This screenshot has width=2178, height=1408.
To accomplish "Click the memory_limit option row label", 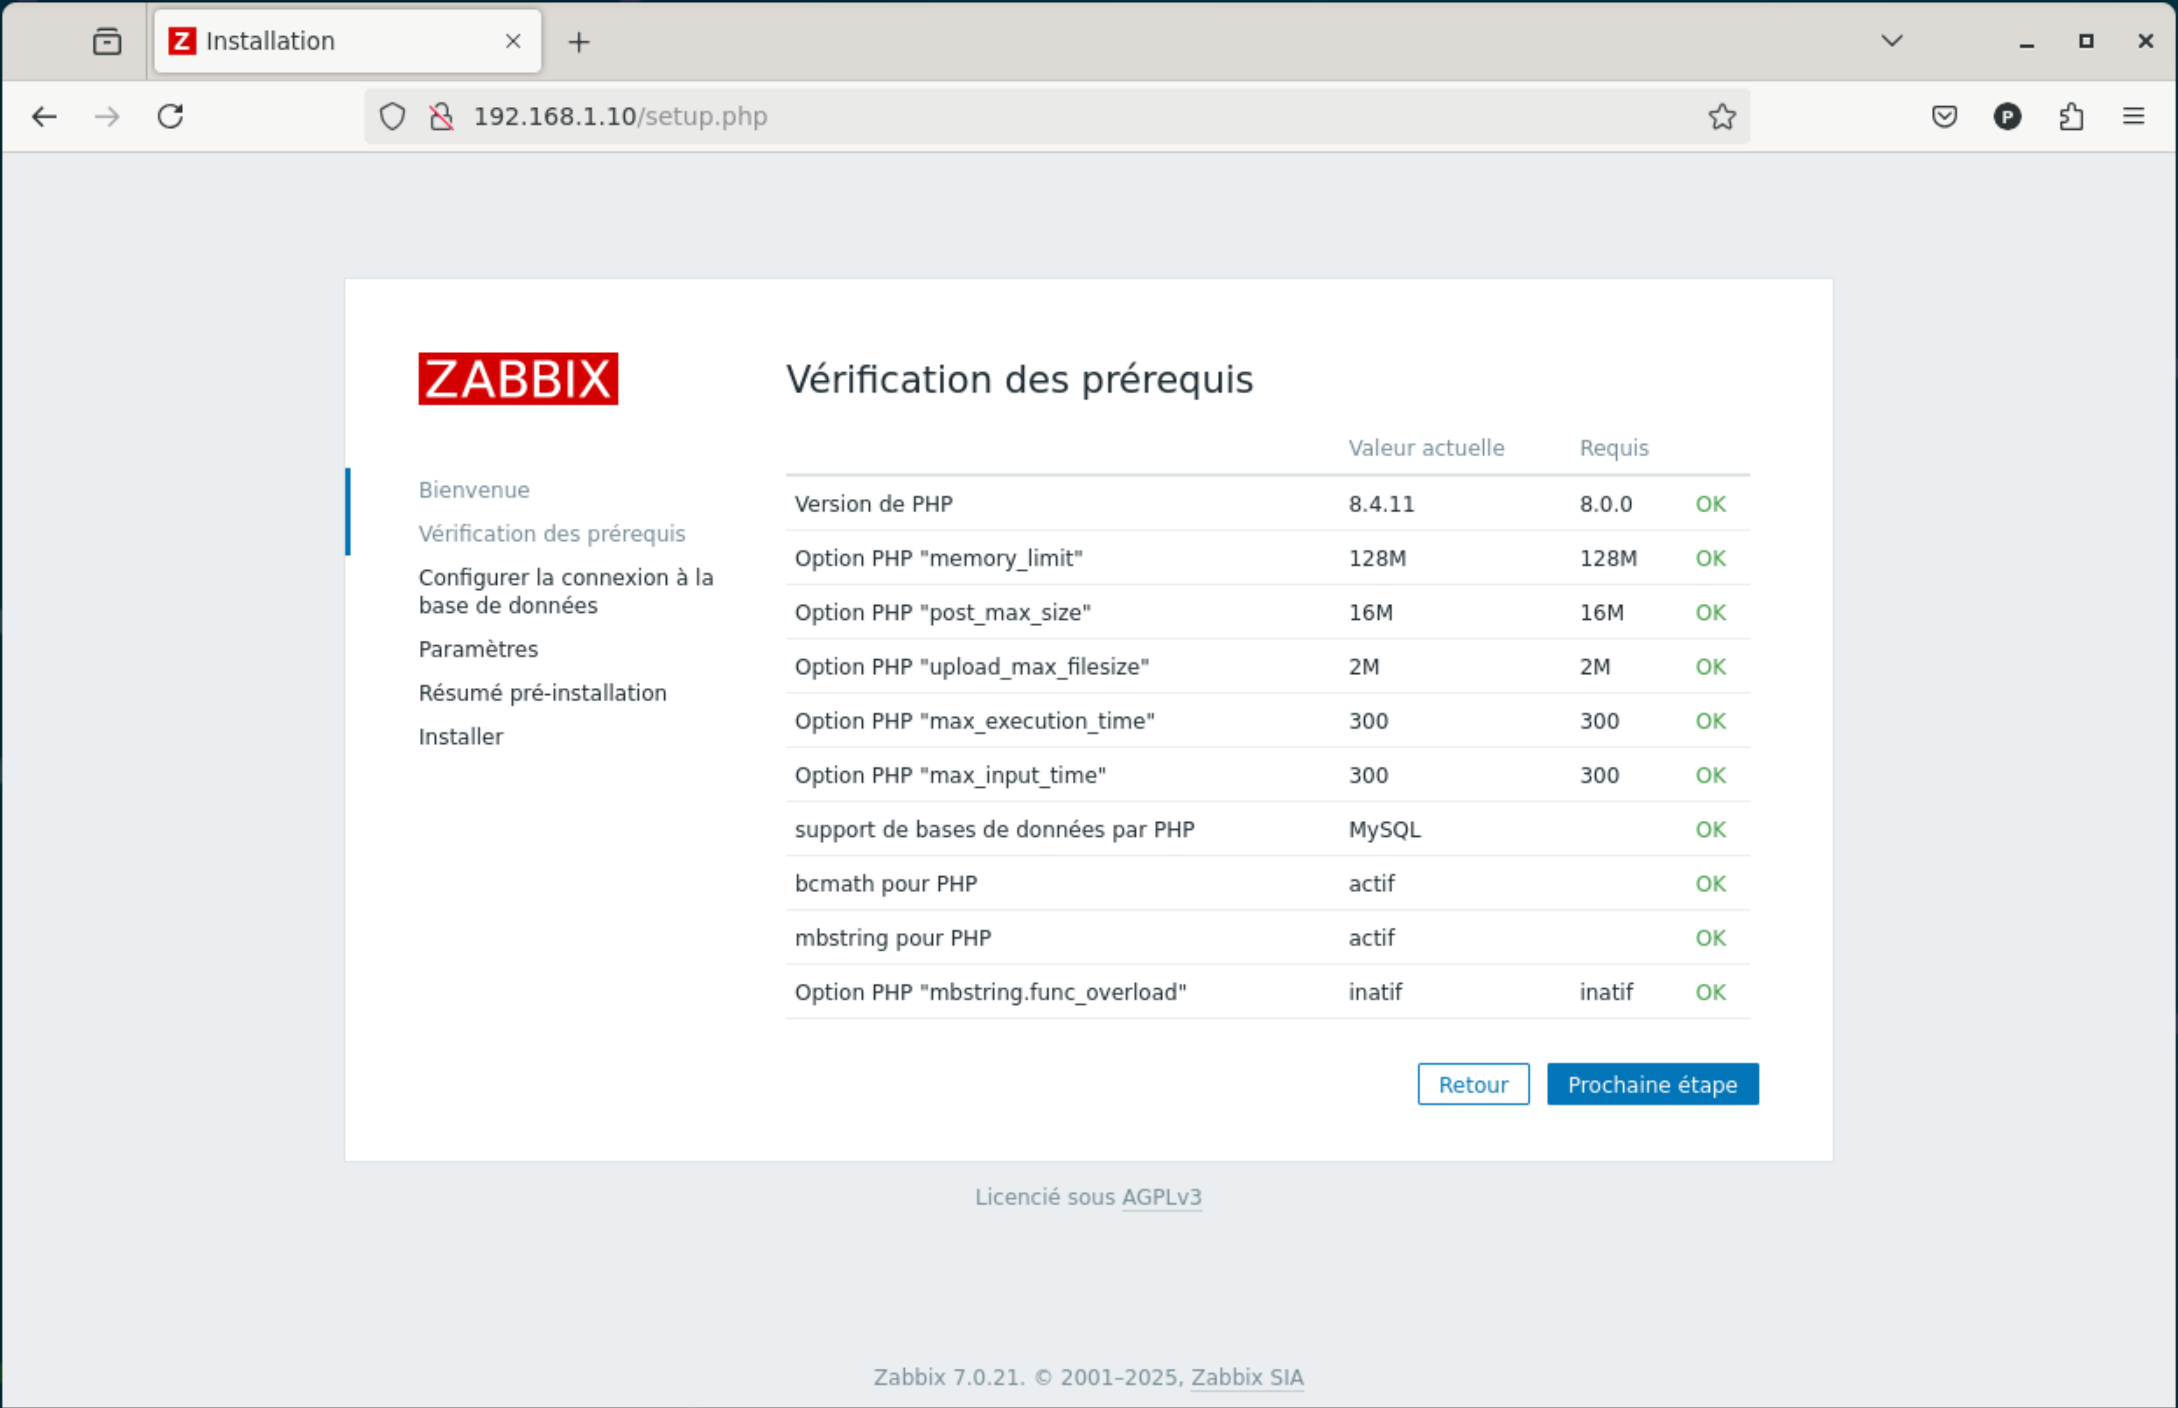I will point(939,558).
